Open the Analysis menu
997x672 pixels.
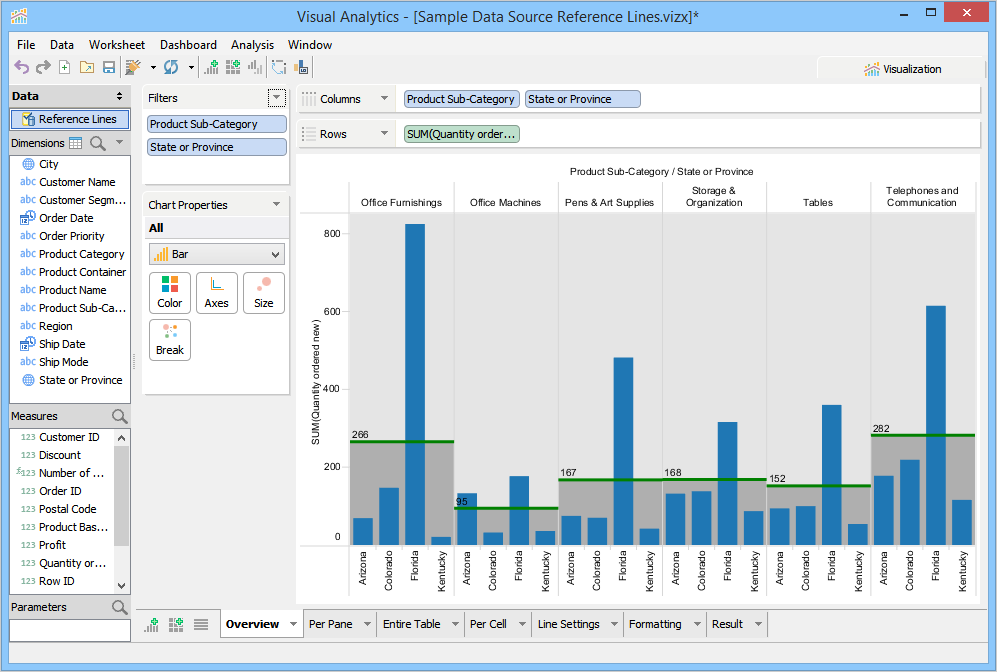point(252,45)
